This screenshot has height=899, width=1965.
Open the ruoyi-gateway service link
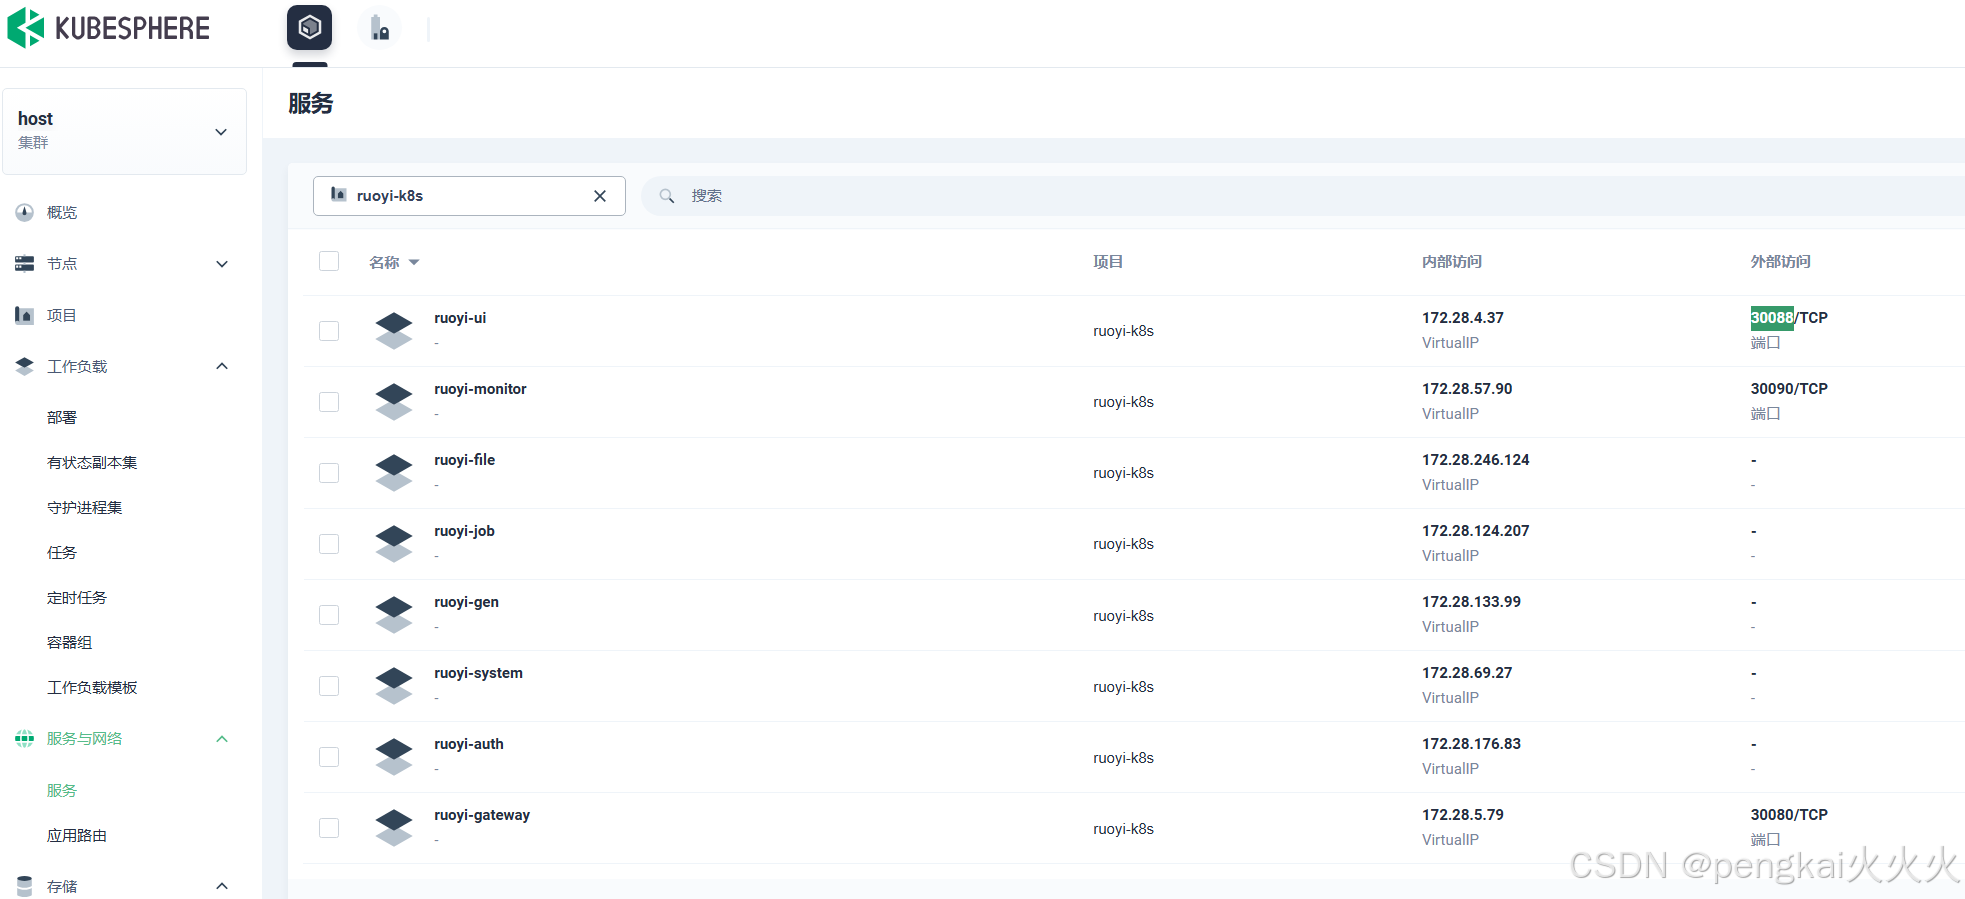(x=482, y=815)
